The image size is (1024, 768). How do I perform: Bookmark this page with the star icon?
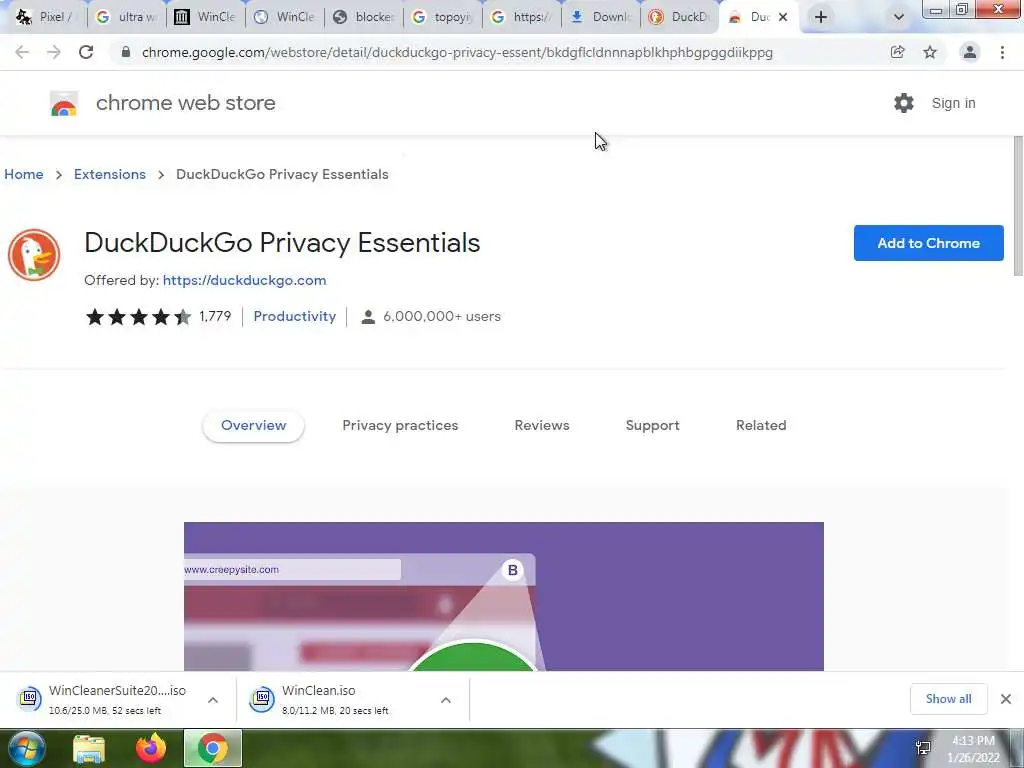point(930,52)
